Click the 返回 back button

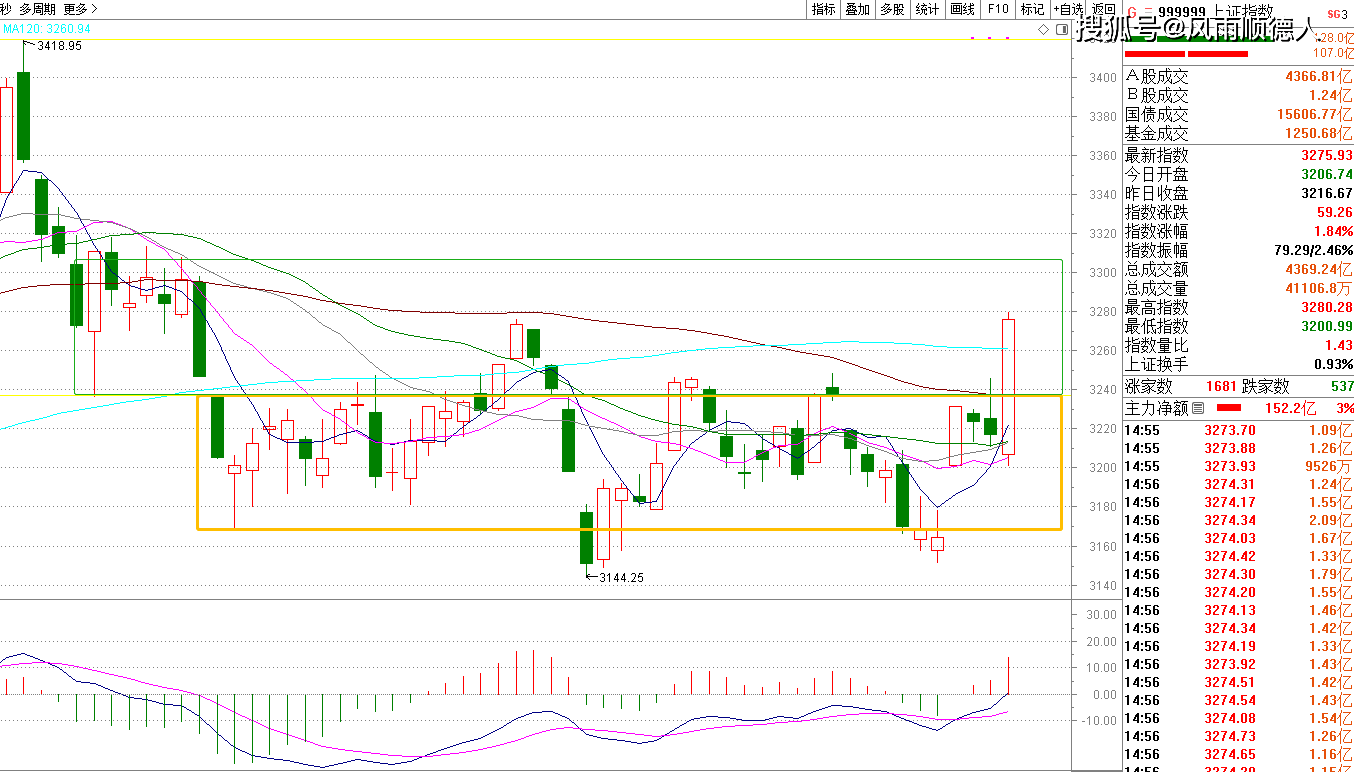1103,9
